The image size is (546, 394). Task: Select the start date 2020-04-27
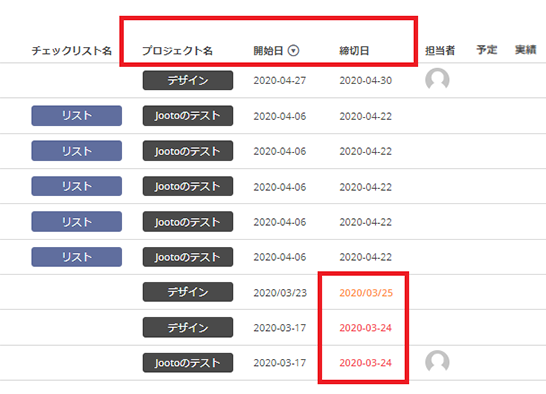coord(280,81)
